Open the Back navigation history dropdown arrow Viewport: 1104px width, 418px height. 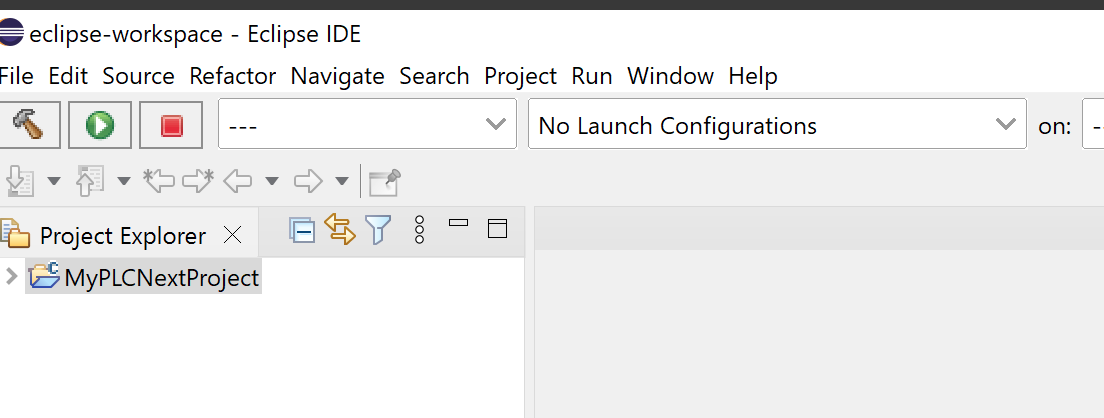[272, 182]
